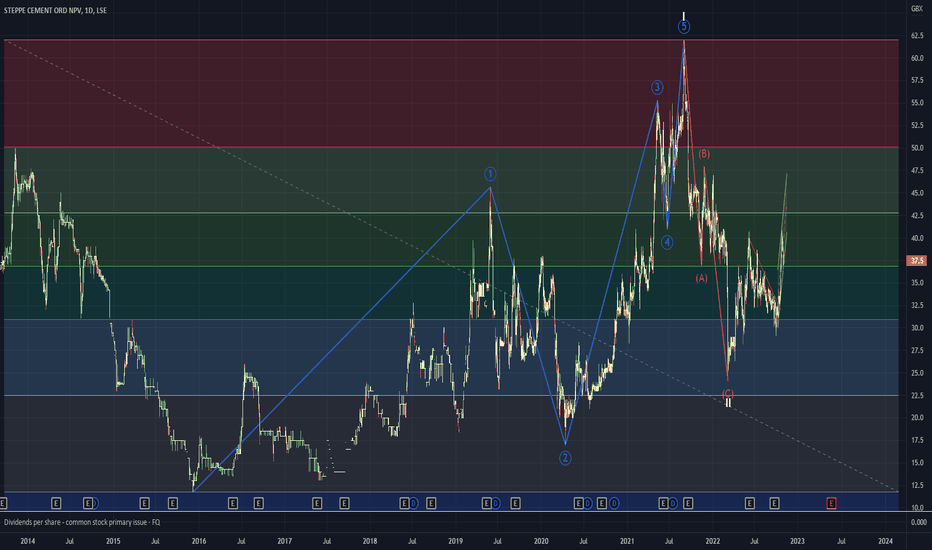Click the 2024 time axis label
This screenshot has width=932, height=550.
[x=885, y=541]
